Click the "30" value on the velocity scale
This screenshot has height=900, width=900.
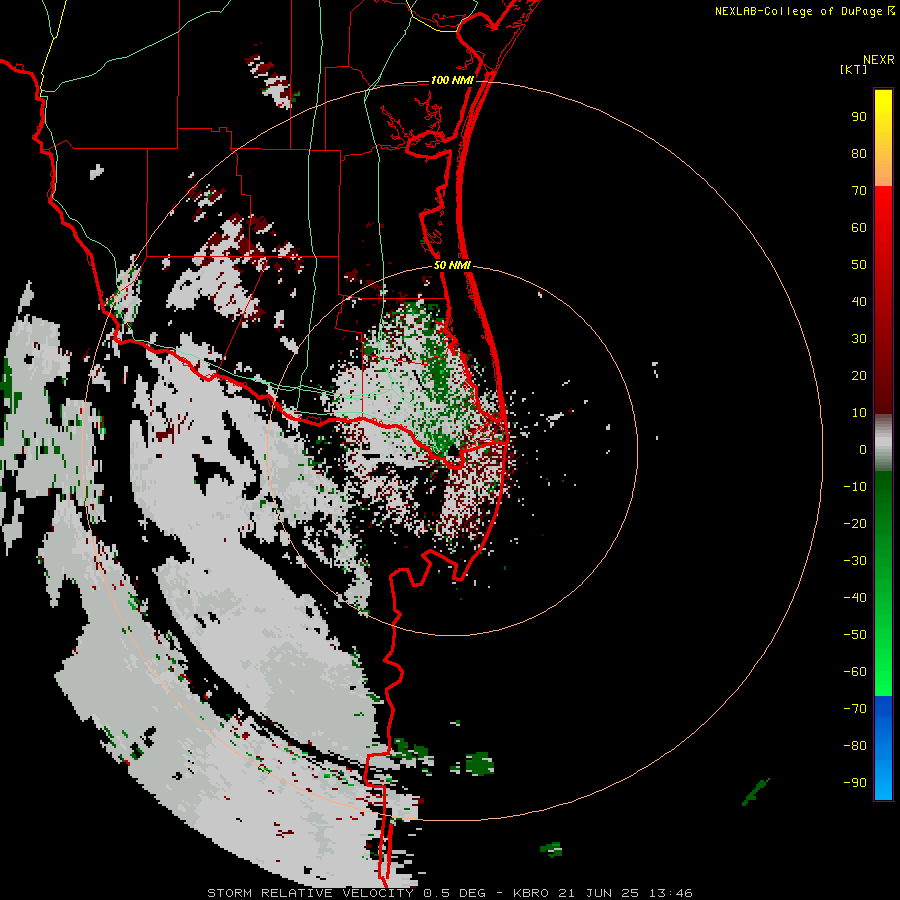point(859,339)
